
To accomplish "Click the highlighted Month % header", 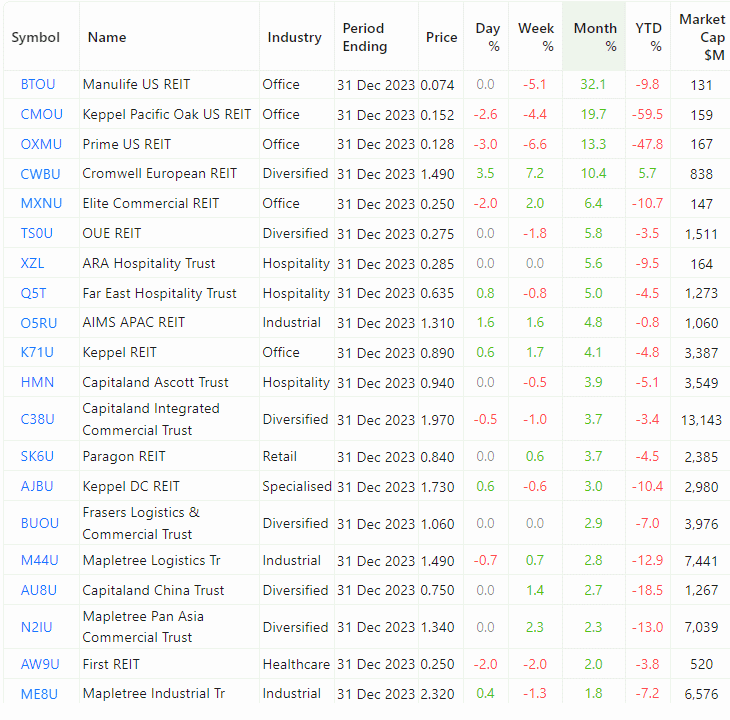I will [595, 38].
